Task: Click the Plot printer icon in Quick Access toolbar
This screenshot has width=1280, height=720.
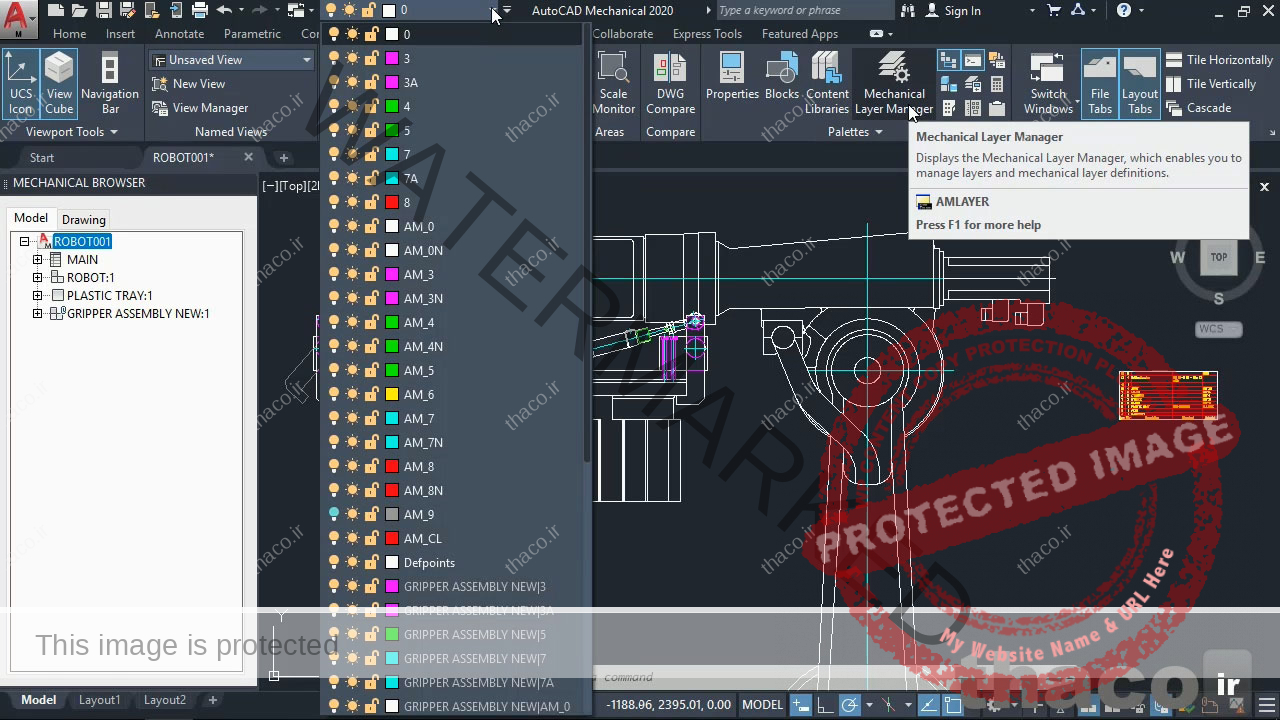Action: 200,10
